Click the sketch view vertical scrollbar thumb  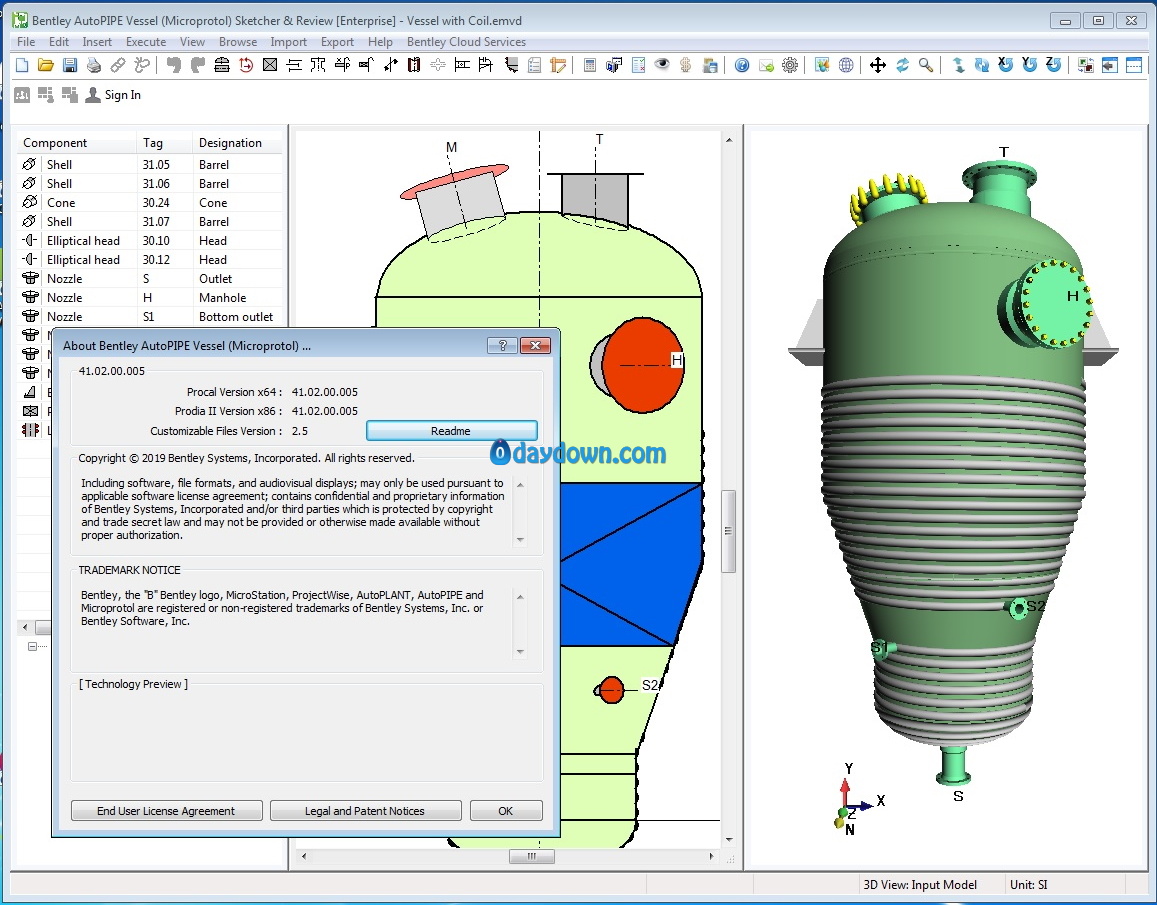tap(729, 531)
